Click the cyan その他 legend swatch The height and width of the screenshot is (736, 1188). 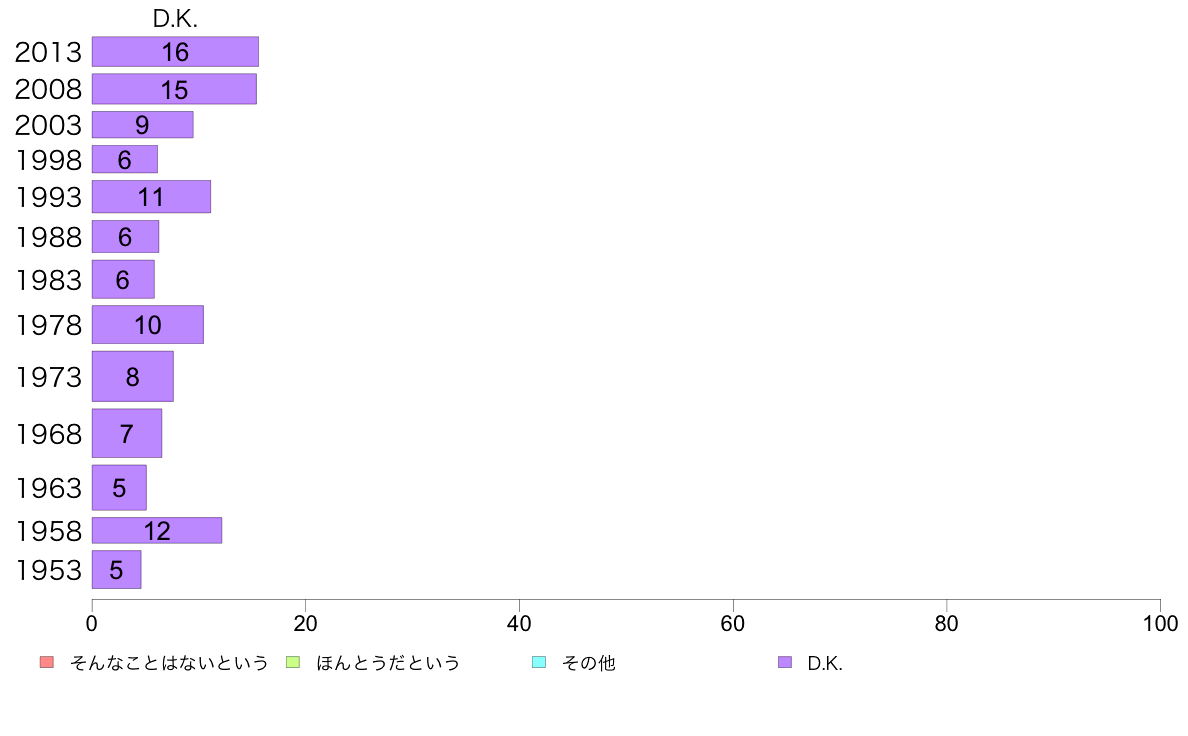539,662
